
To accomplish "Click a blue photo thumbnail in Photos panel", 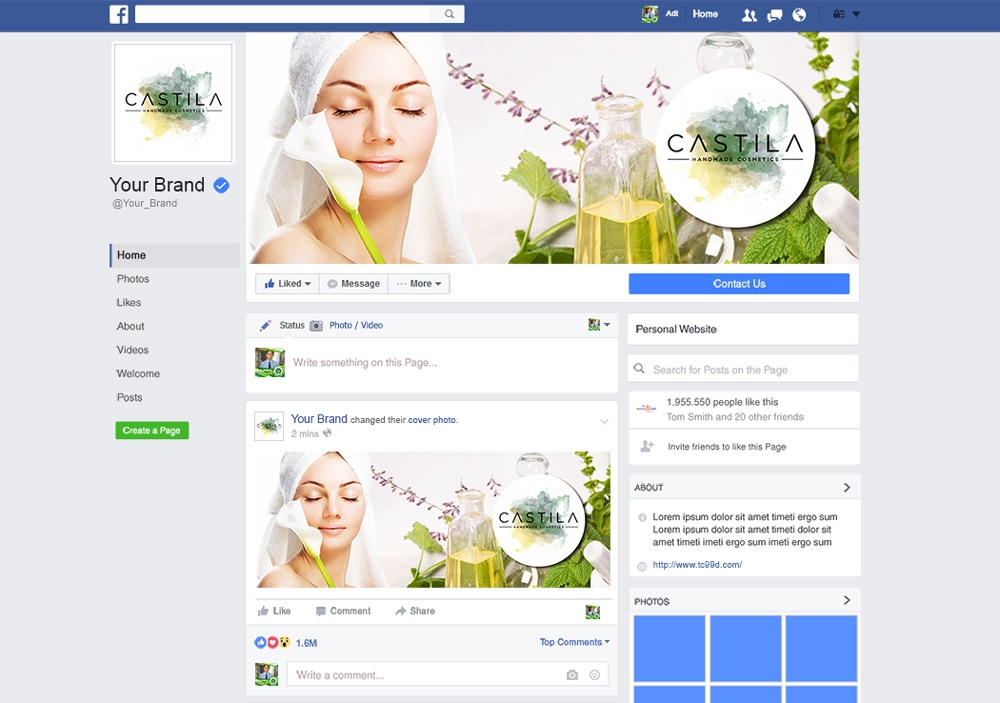I will tap(668, 650).
